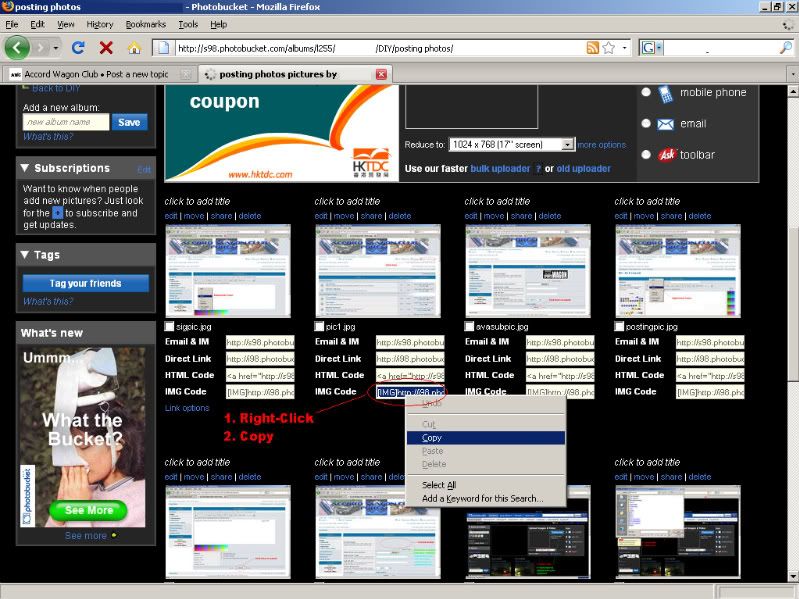Click the Google search engine icon
Viewport: 799px width, 599px height.
[648, 48]
